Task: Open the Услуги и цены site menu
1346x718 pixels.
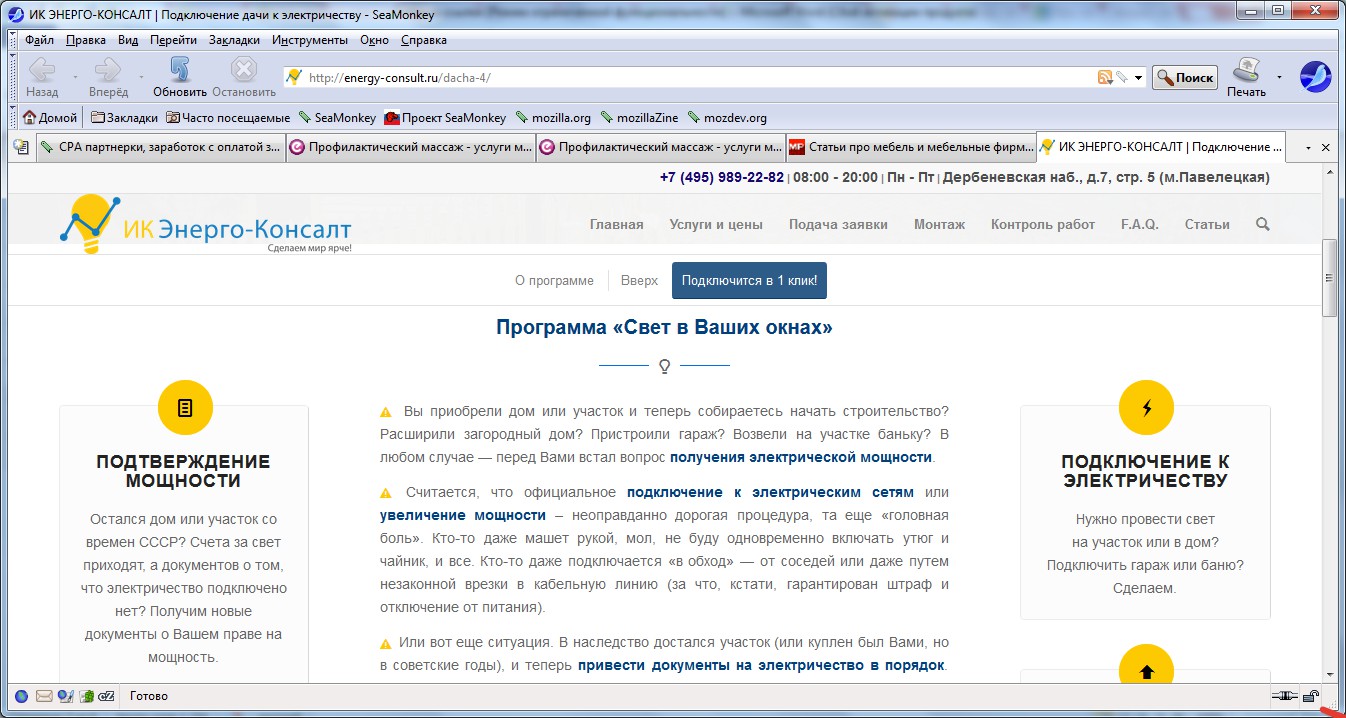Action: point(716,224)
